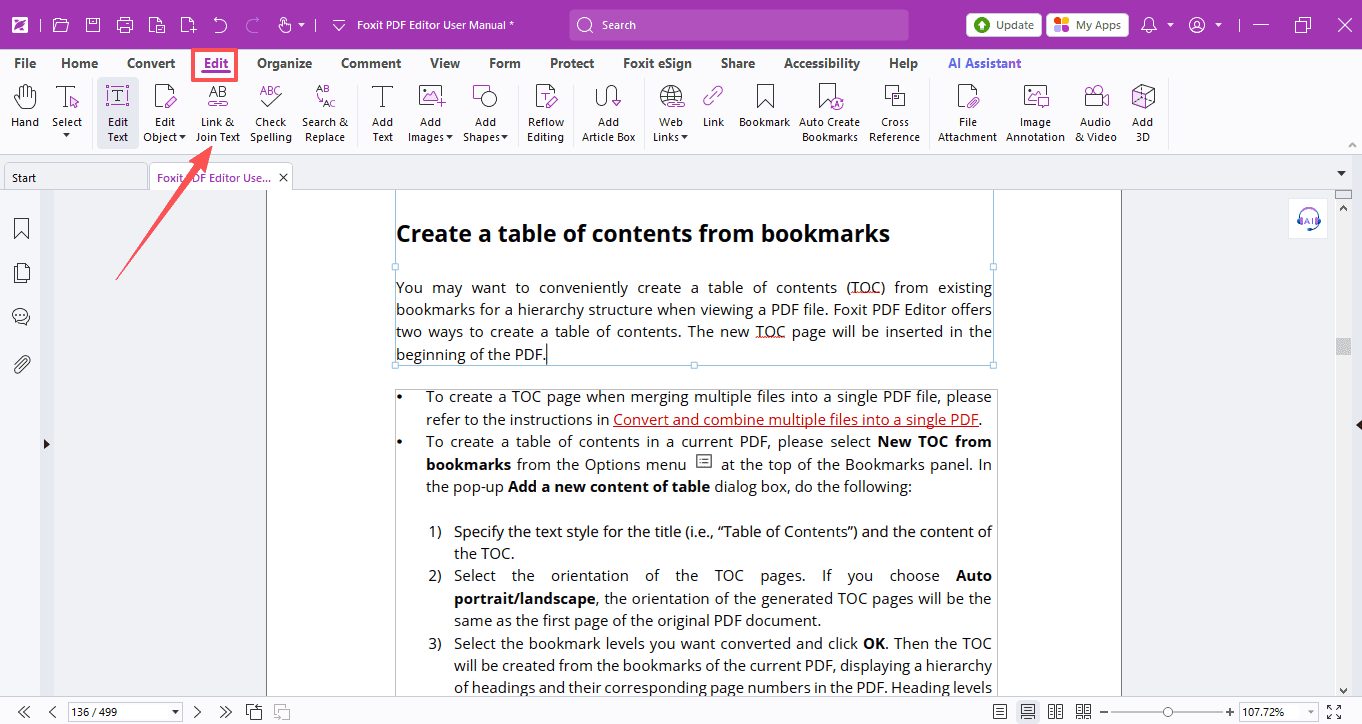The height and width of the screenshot is (724, 1362).
Task: Open the Bookmarks side panel
Action: [21, 229]
